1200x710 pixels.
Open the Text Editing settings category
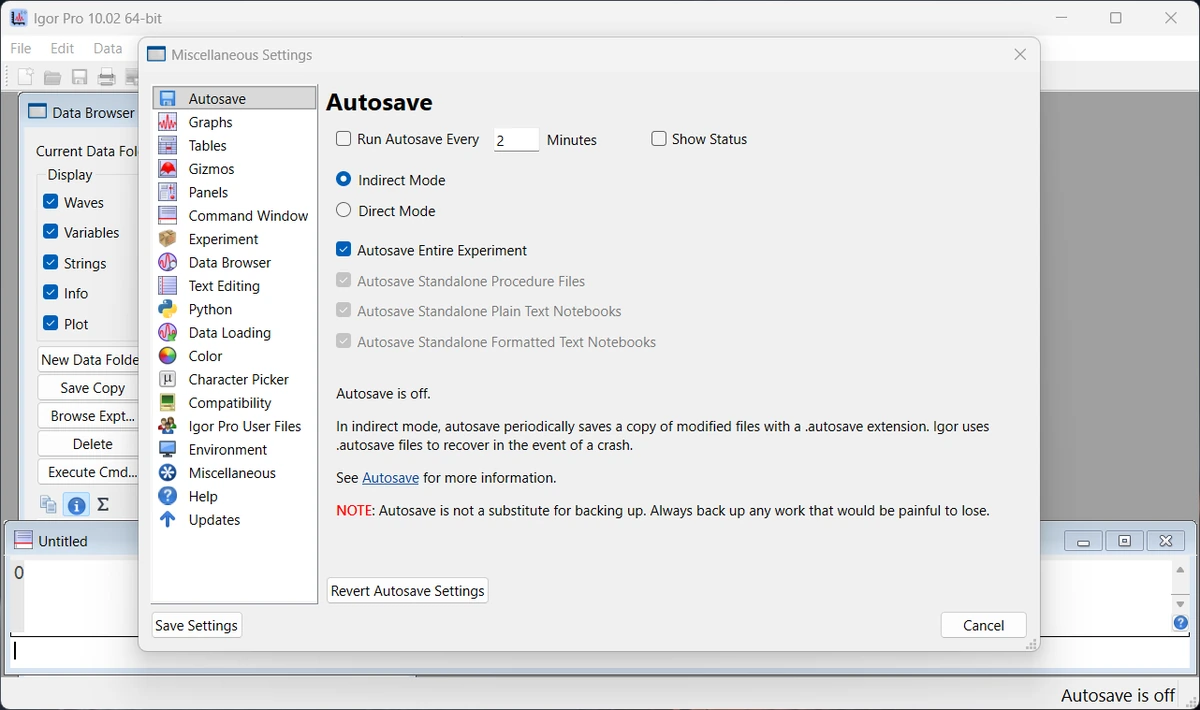pyautogui.click(x=234, y=285)
